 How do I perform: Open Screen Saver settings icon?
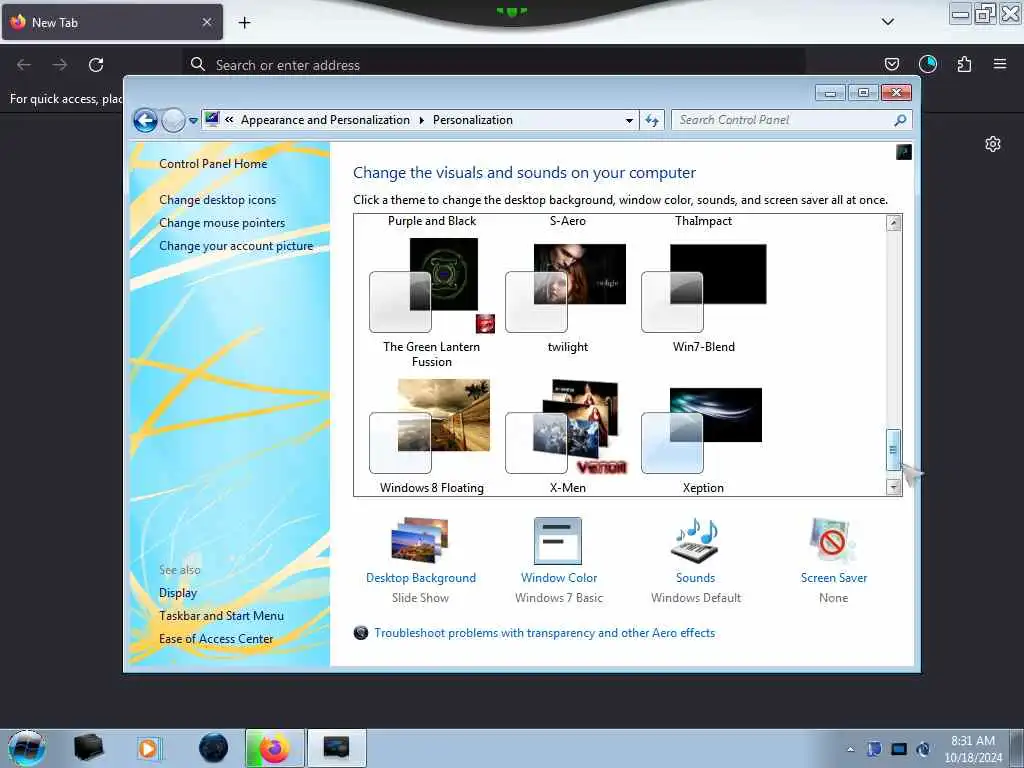832,541
